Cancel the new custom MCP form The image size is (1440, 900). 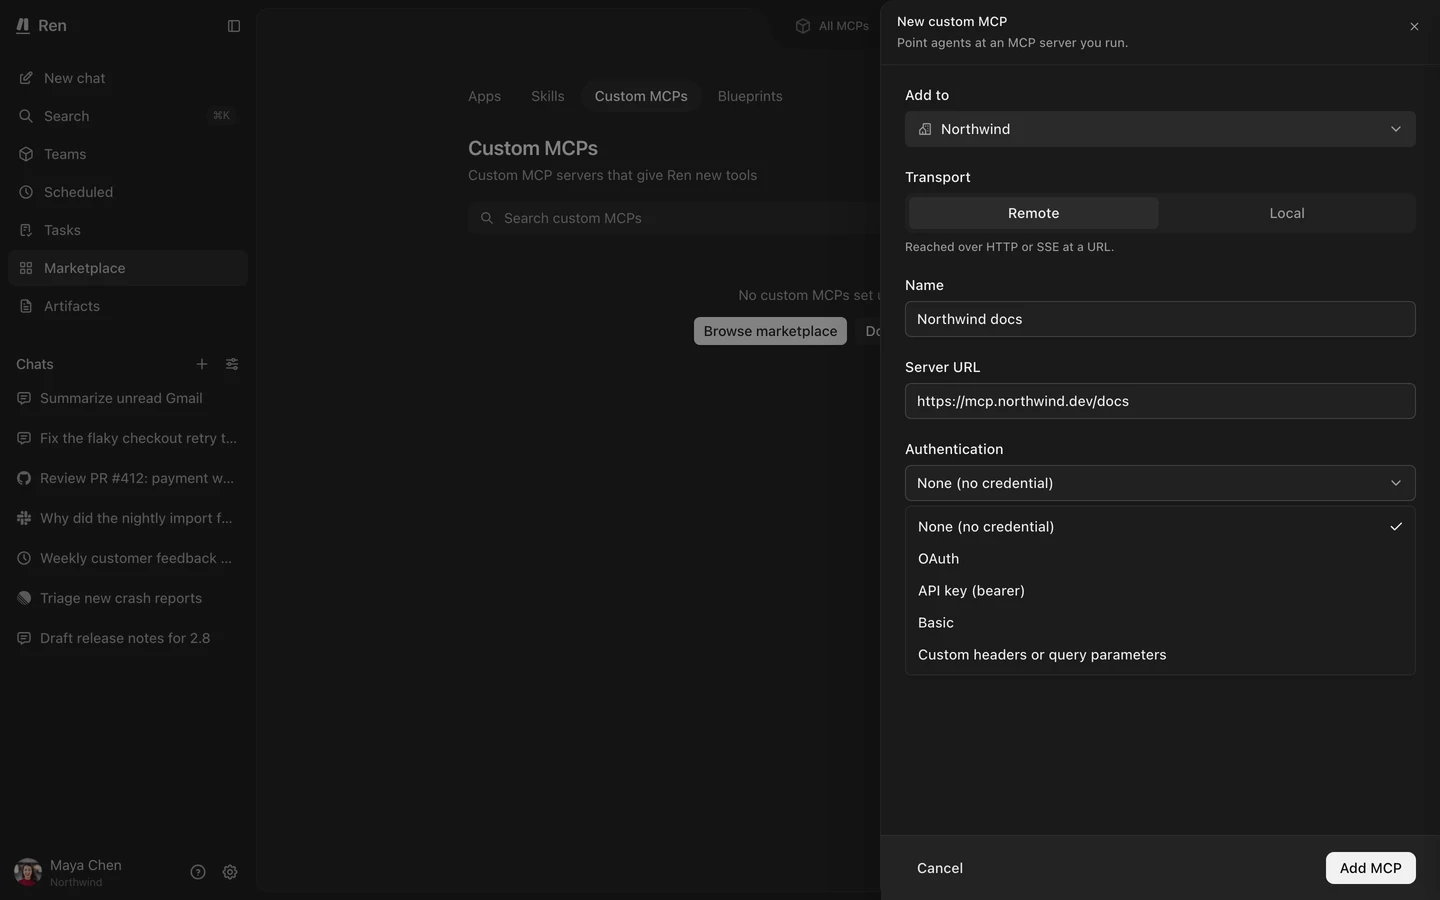940,868
